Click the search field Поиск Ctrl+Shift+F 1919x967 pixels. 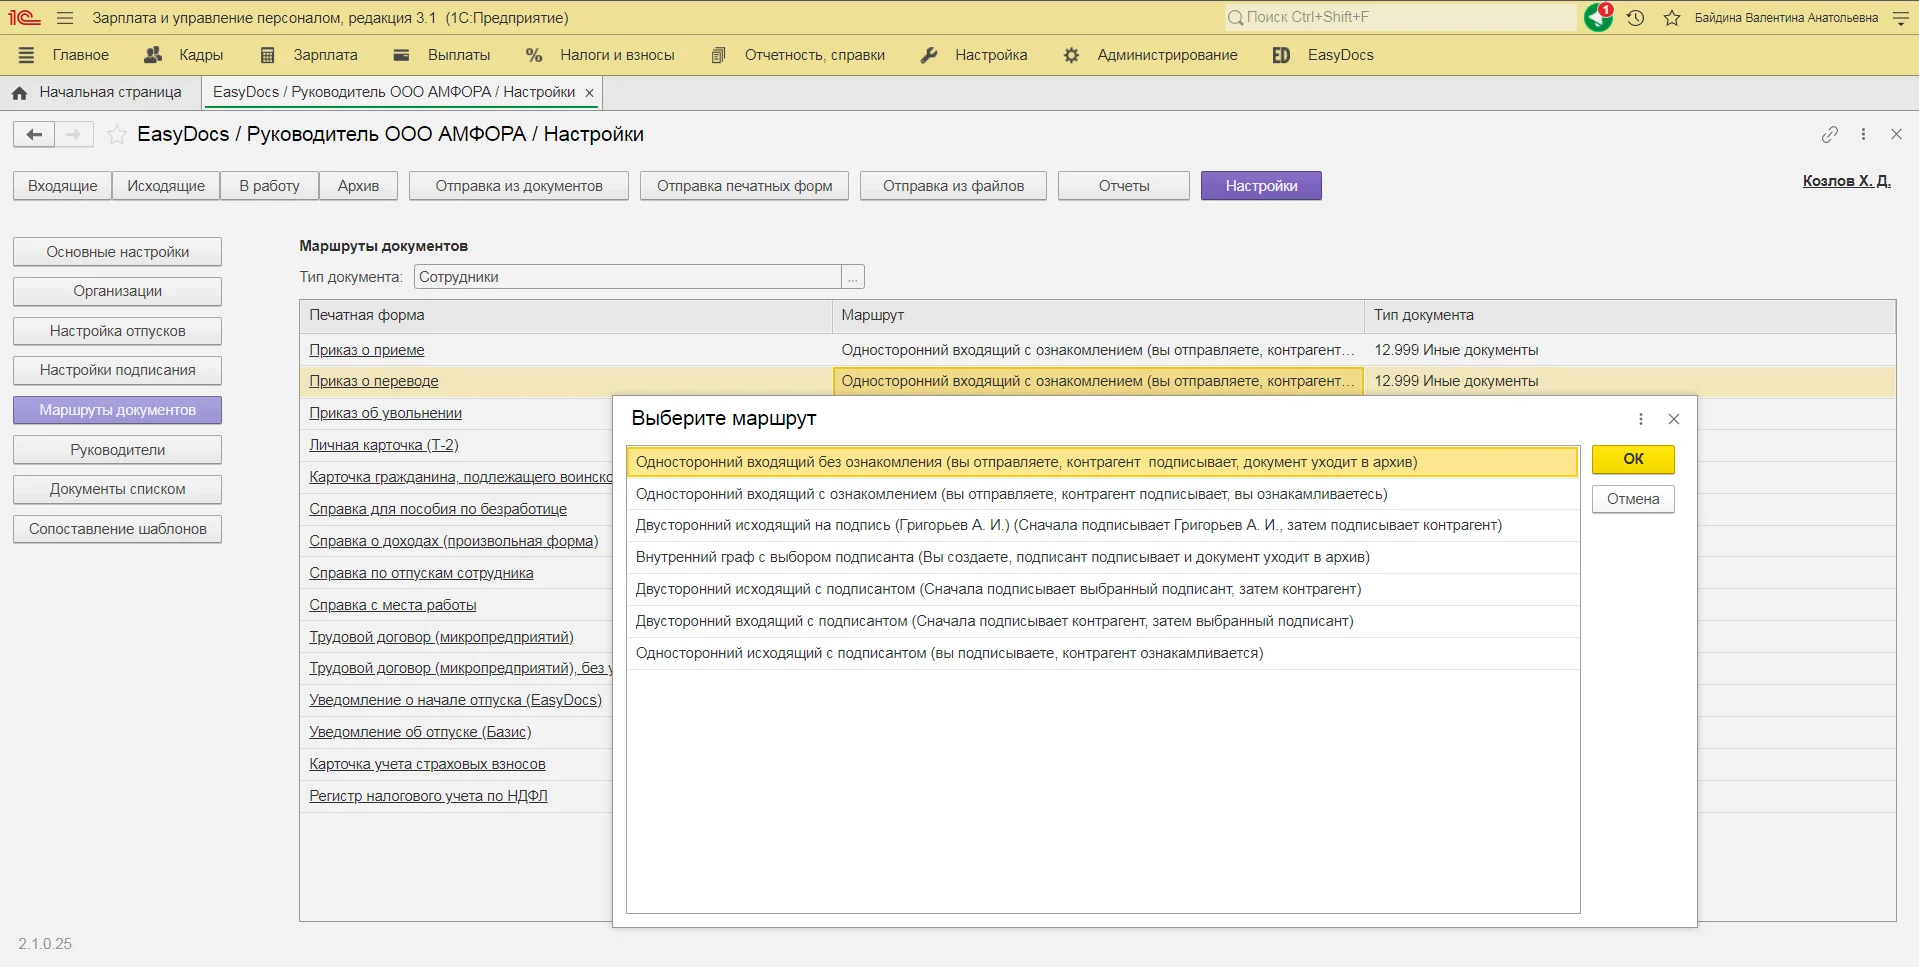(1400, 17)
